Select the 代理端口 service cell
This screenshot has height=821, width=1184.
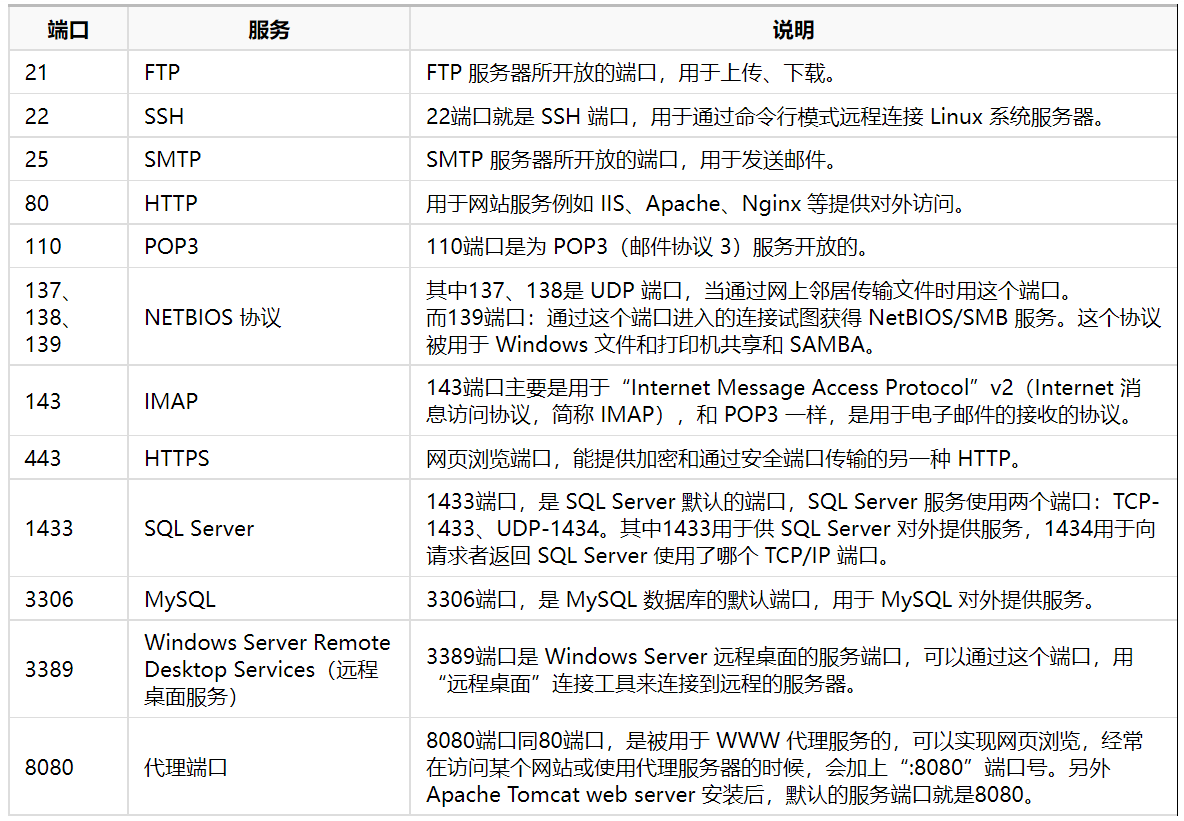point(186,767)
